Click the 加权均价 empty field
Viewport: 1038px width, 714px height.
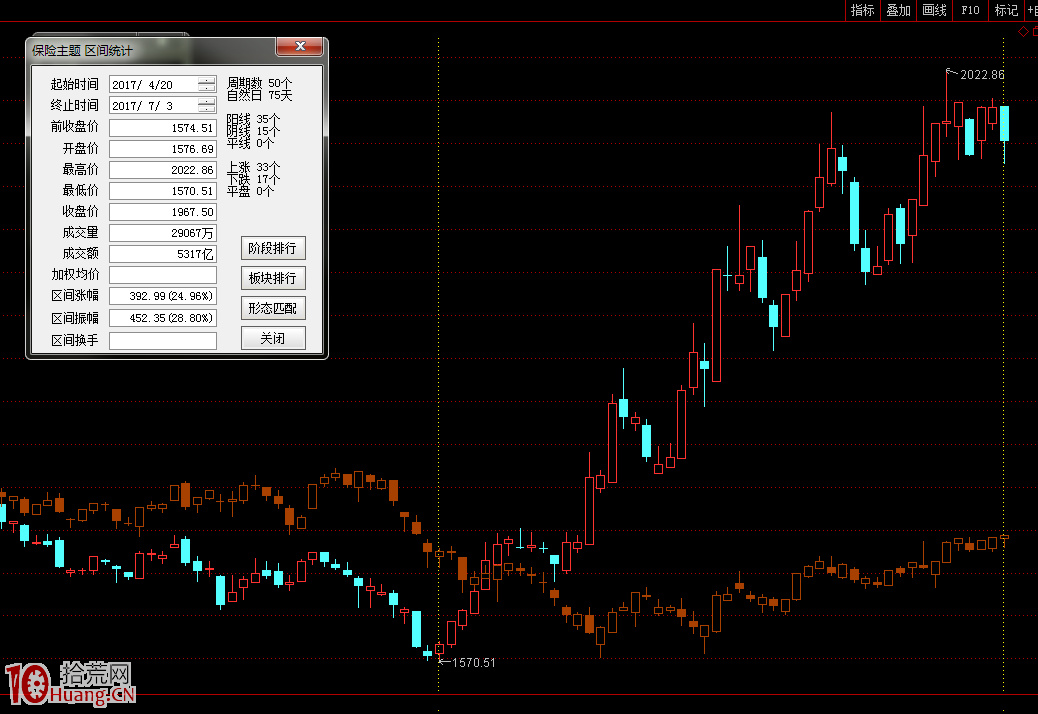[163, 275]
